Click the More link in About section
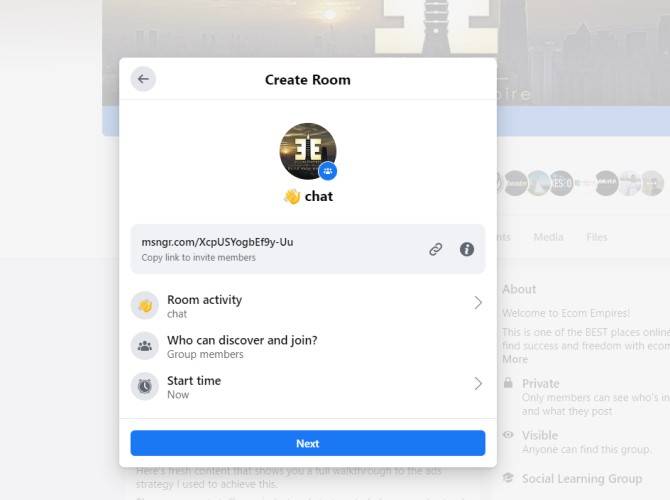Screen dimensions: 670x500 click(x=515, y=359)
